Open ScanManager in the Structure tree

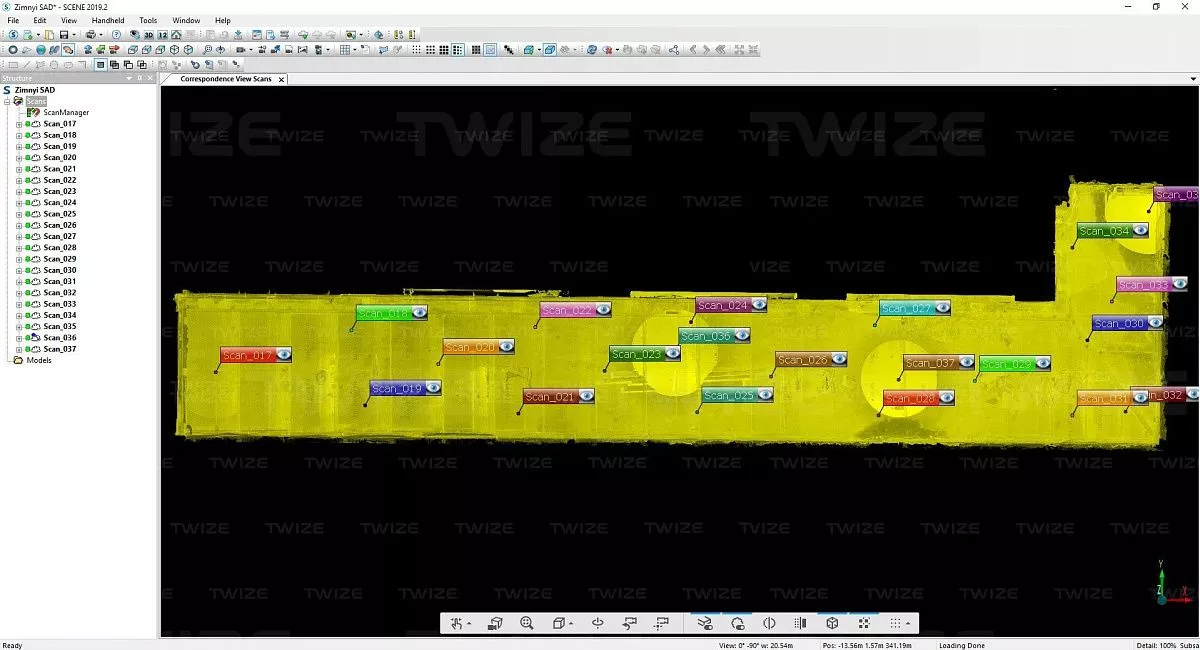coord(65,113)
